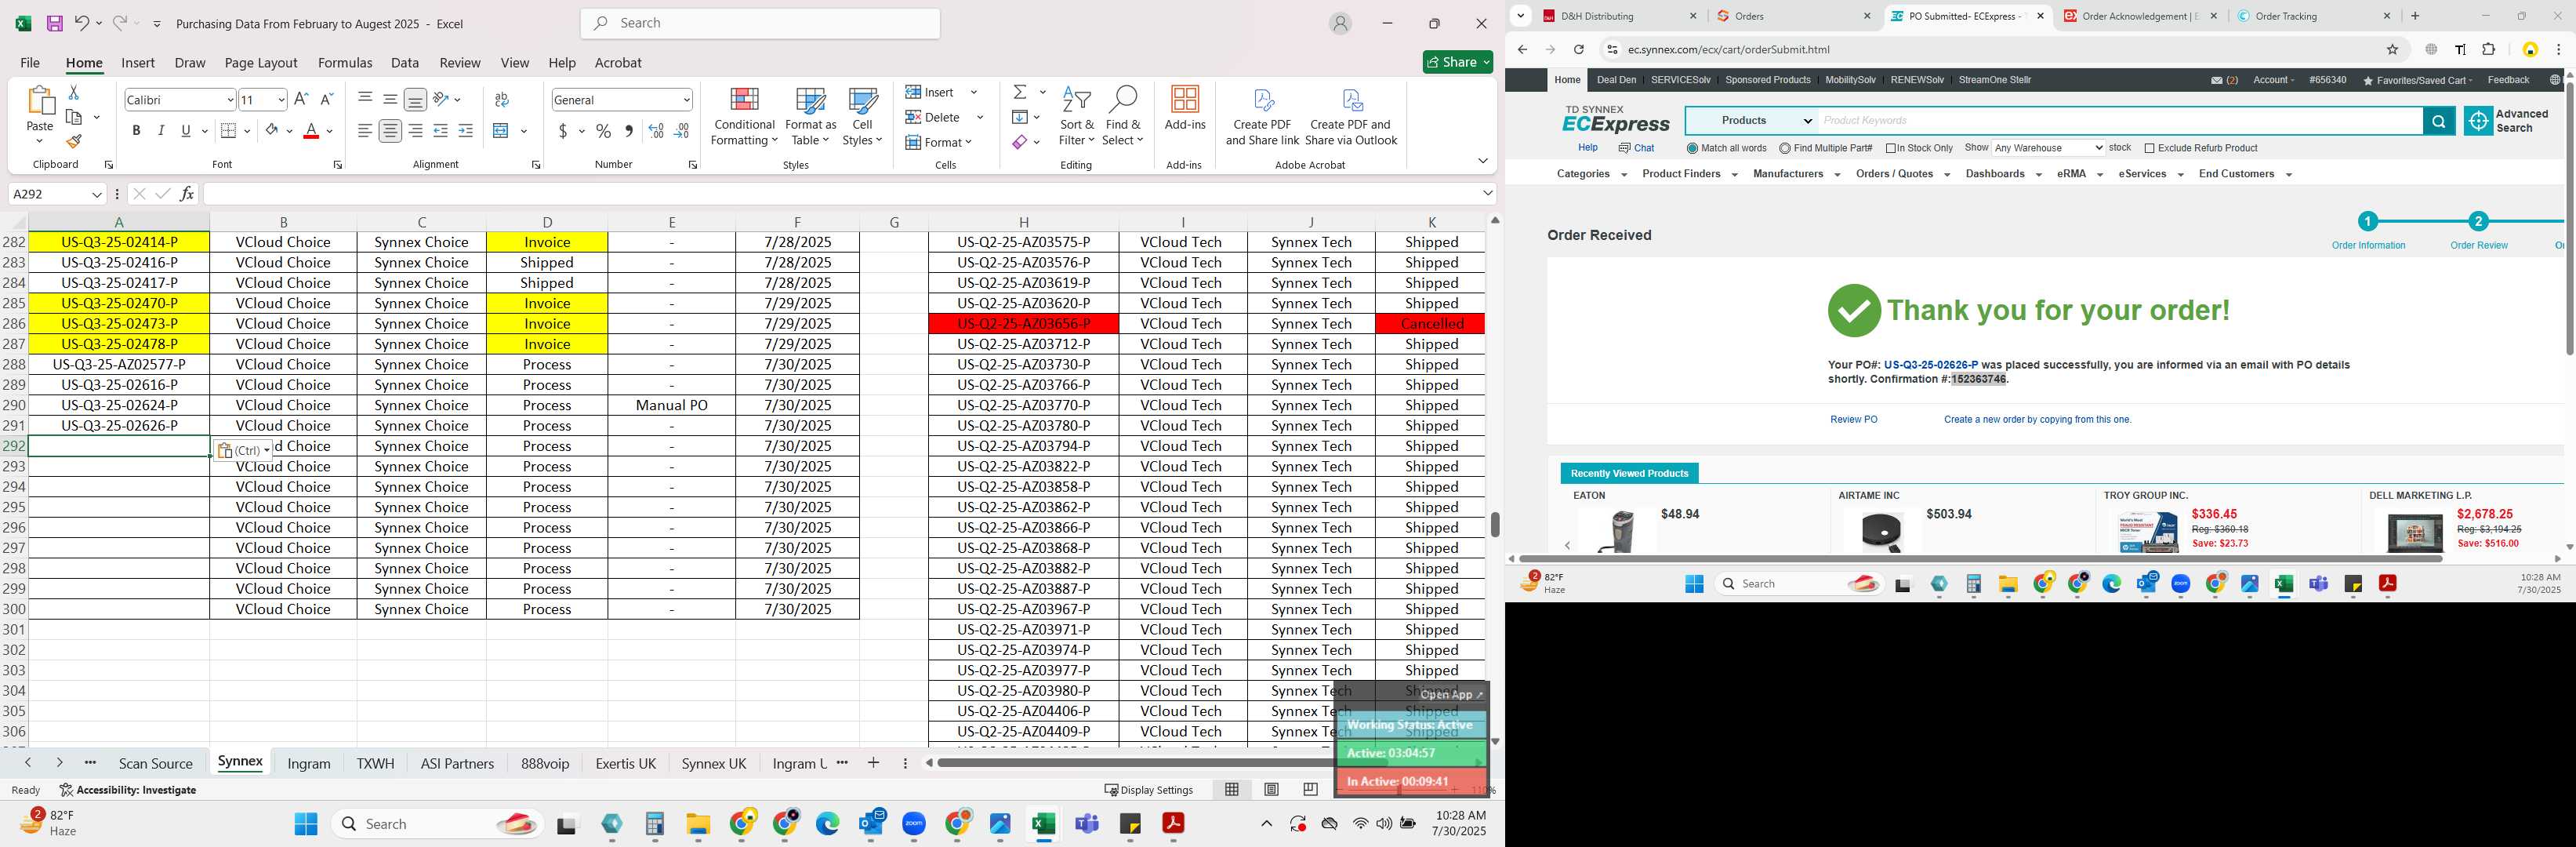Click the Wrap Text icon
This screenshot has width=2576, height=847.
tap(502, 99)
